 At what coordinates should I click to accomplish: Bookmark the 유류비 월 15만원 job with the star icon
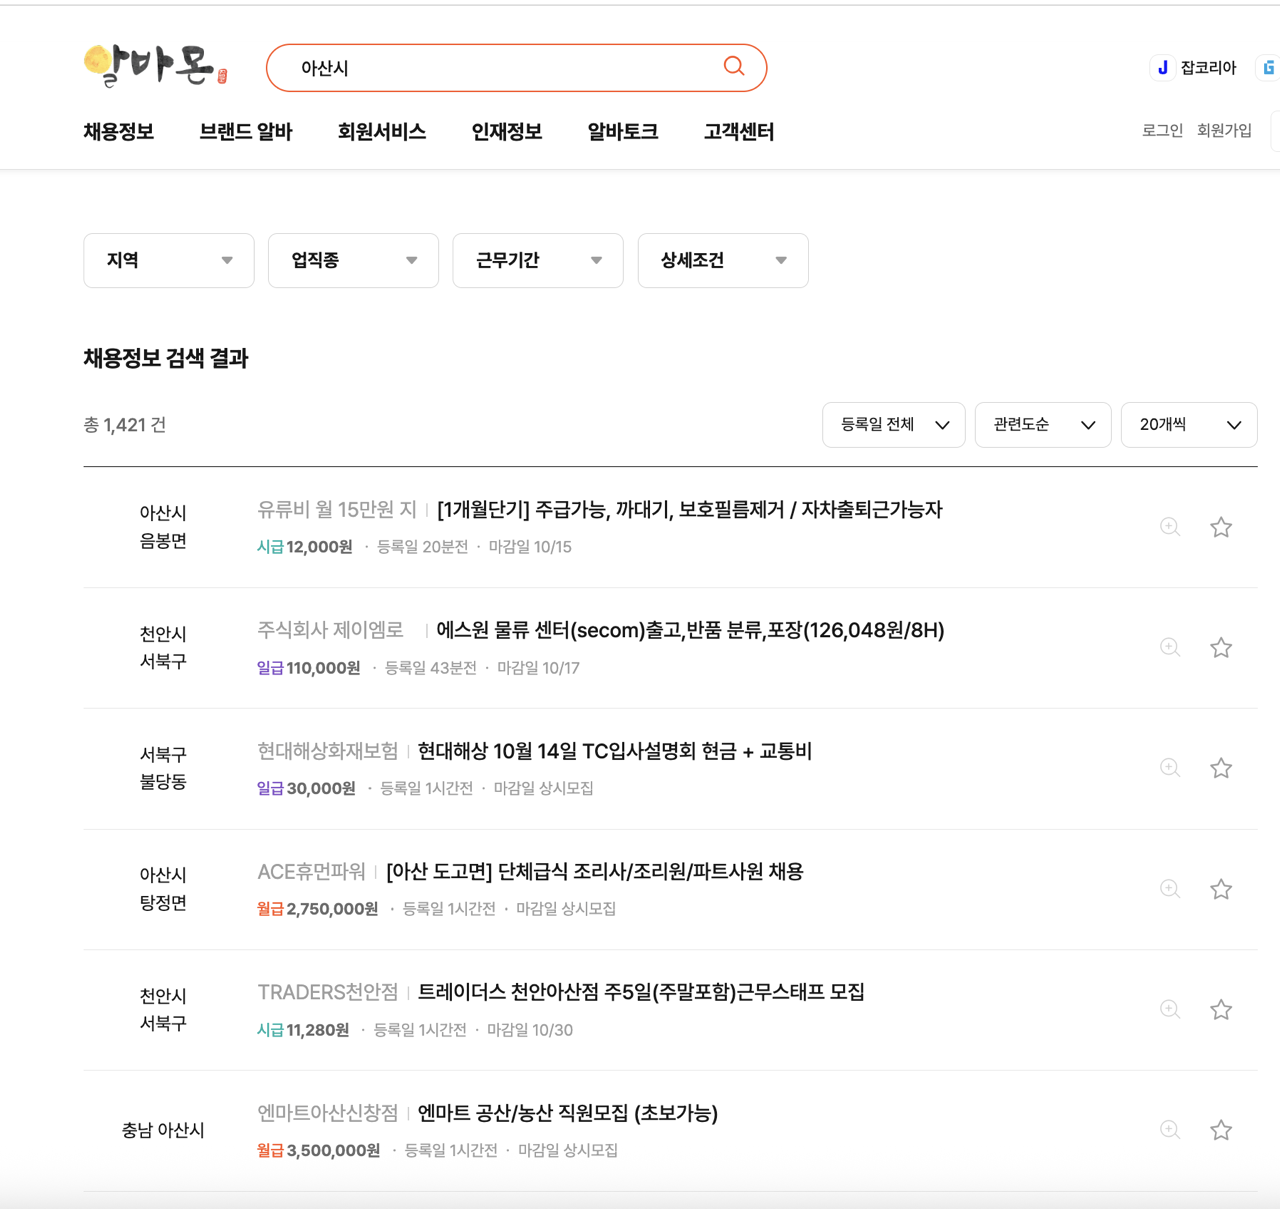pyautogui.click(x=1221, y=527)
